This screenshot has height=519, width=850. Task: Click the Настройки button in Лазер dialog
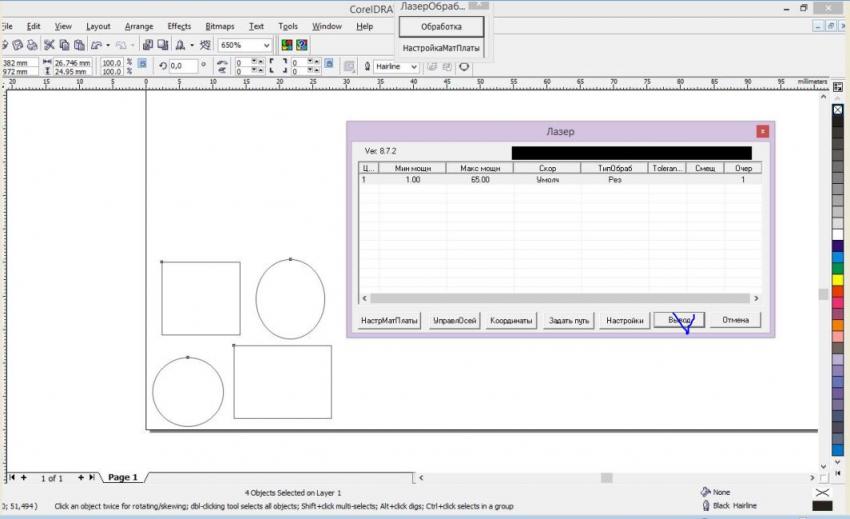pyautogui.click(x=624, y=320)
